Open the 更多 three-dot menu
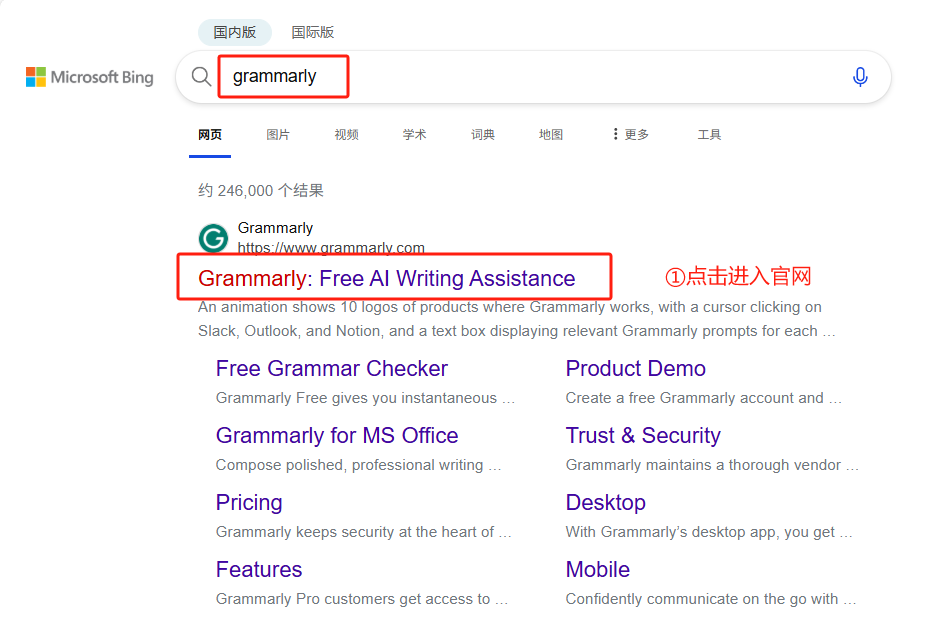 (x=630, y=135)
